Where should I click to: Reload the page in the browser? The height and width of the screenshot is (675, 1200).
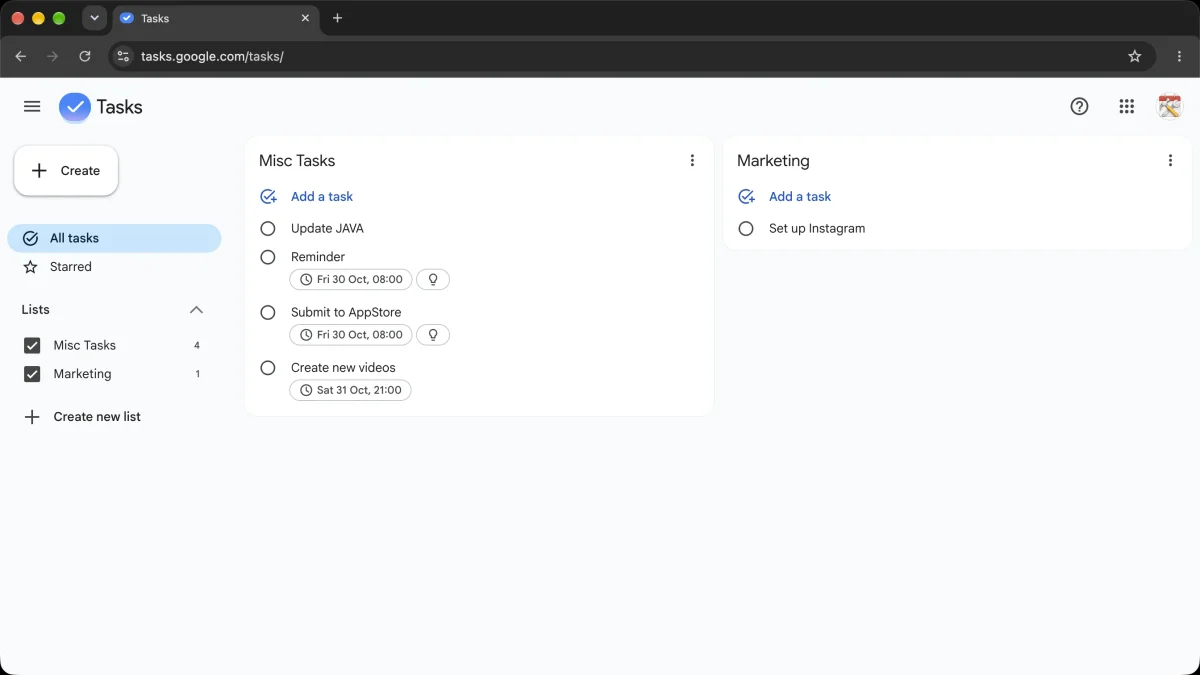[x=85, y=56]
